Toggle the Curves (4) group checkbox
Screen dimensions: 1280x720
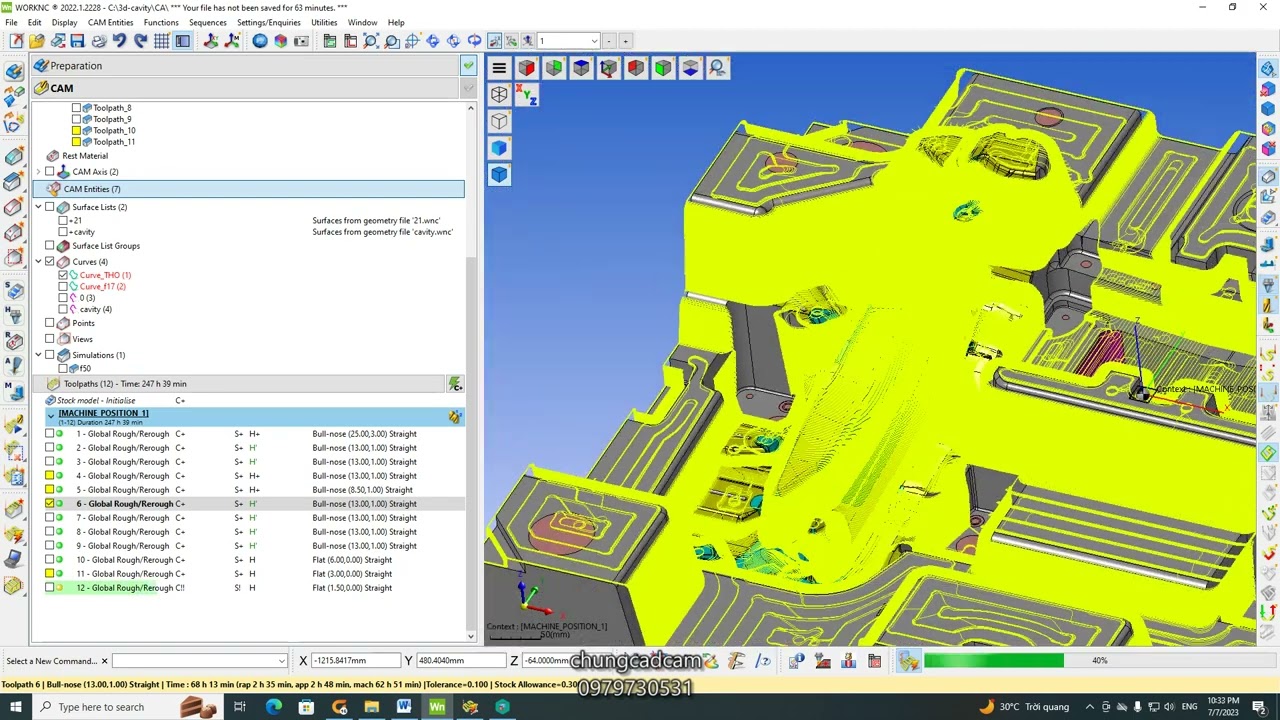[50, 262]
